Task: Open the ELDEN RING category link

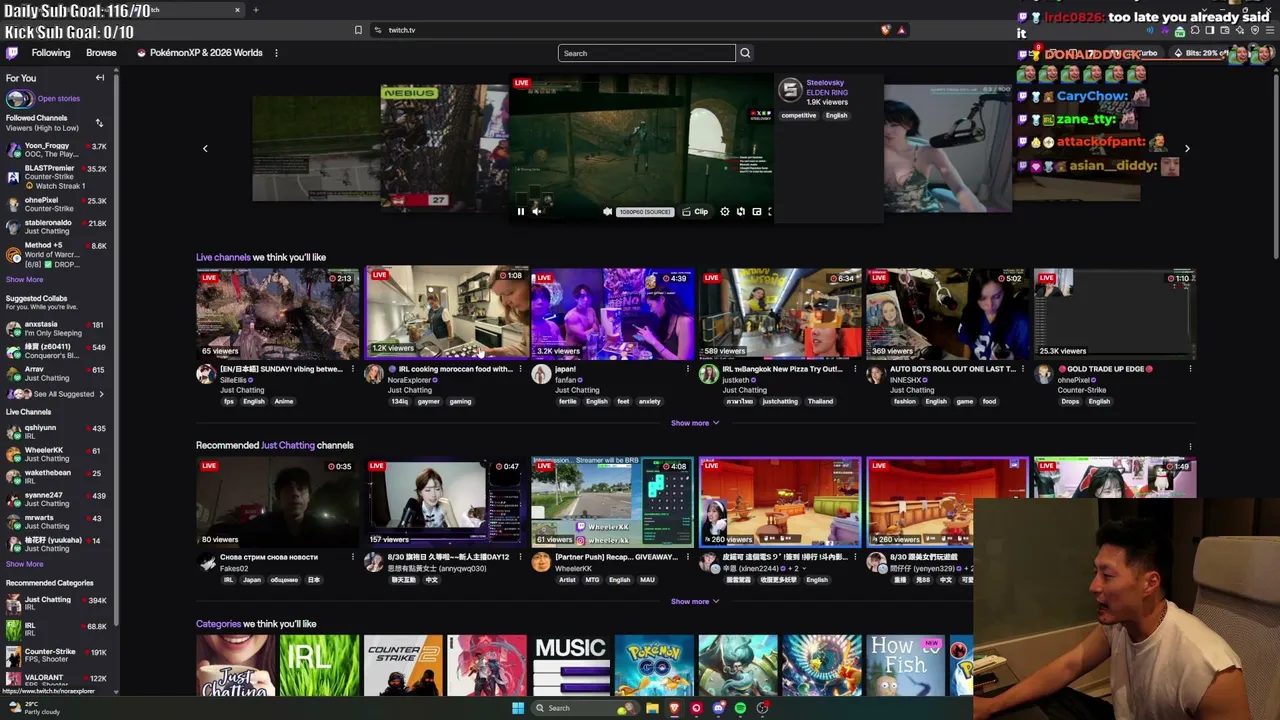Action: click(x=827, y=92)
